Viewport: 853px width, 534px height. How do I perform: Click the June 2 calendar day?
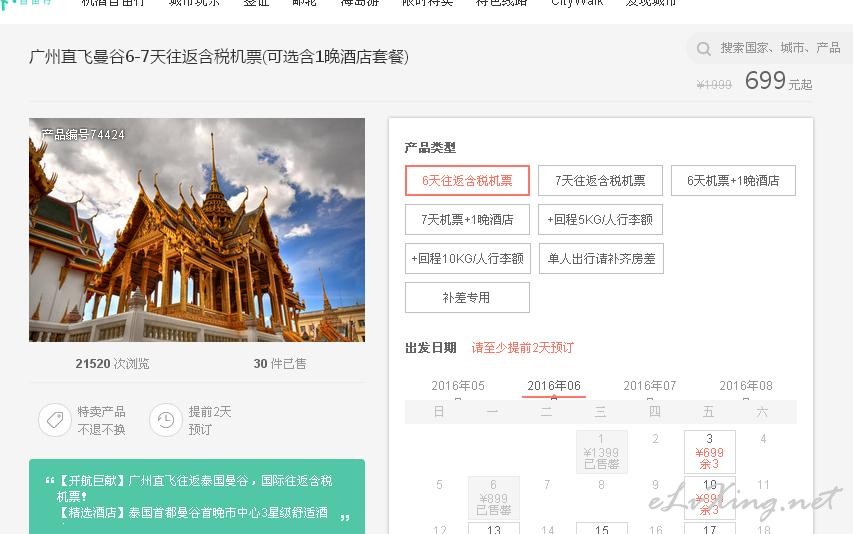click(656, 439)
